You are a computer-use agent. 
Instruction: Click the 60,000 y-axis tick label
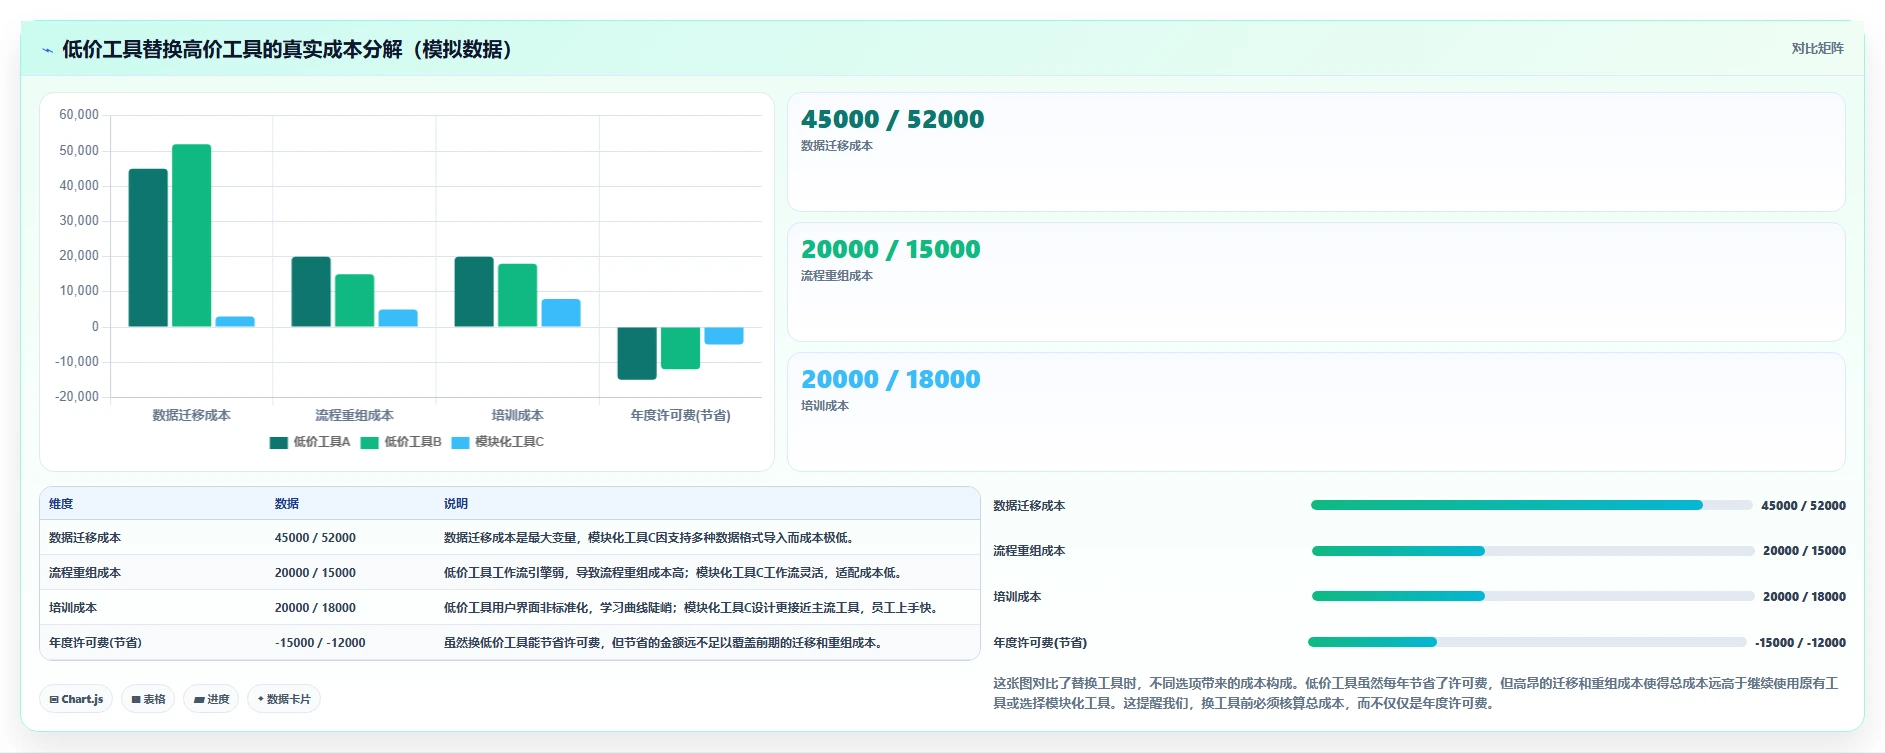coord(79,115)
